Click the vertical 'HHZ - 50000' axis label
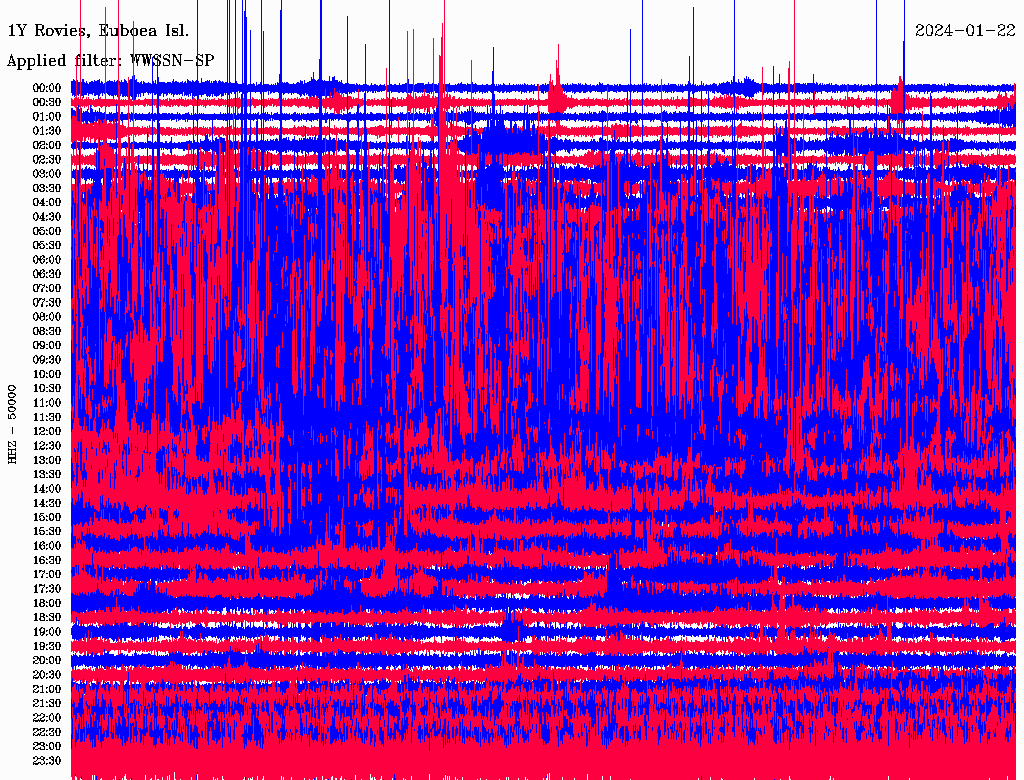Viewport: 1024px width, 780px height. [x=13, y=423]
